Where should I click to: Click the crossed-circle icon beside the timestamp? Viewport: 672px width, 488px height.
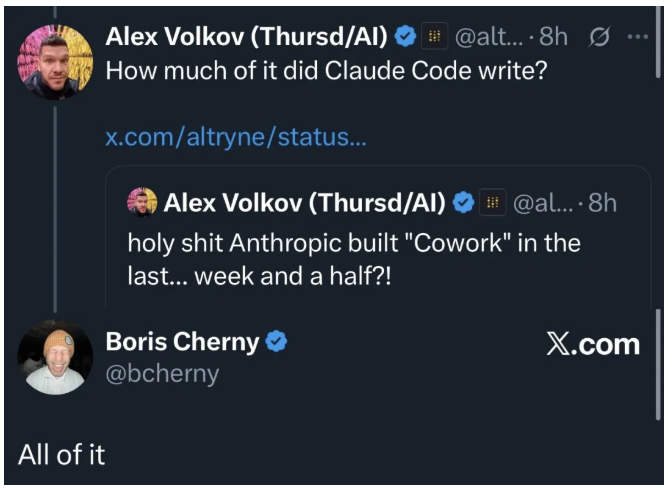(600, 37)
